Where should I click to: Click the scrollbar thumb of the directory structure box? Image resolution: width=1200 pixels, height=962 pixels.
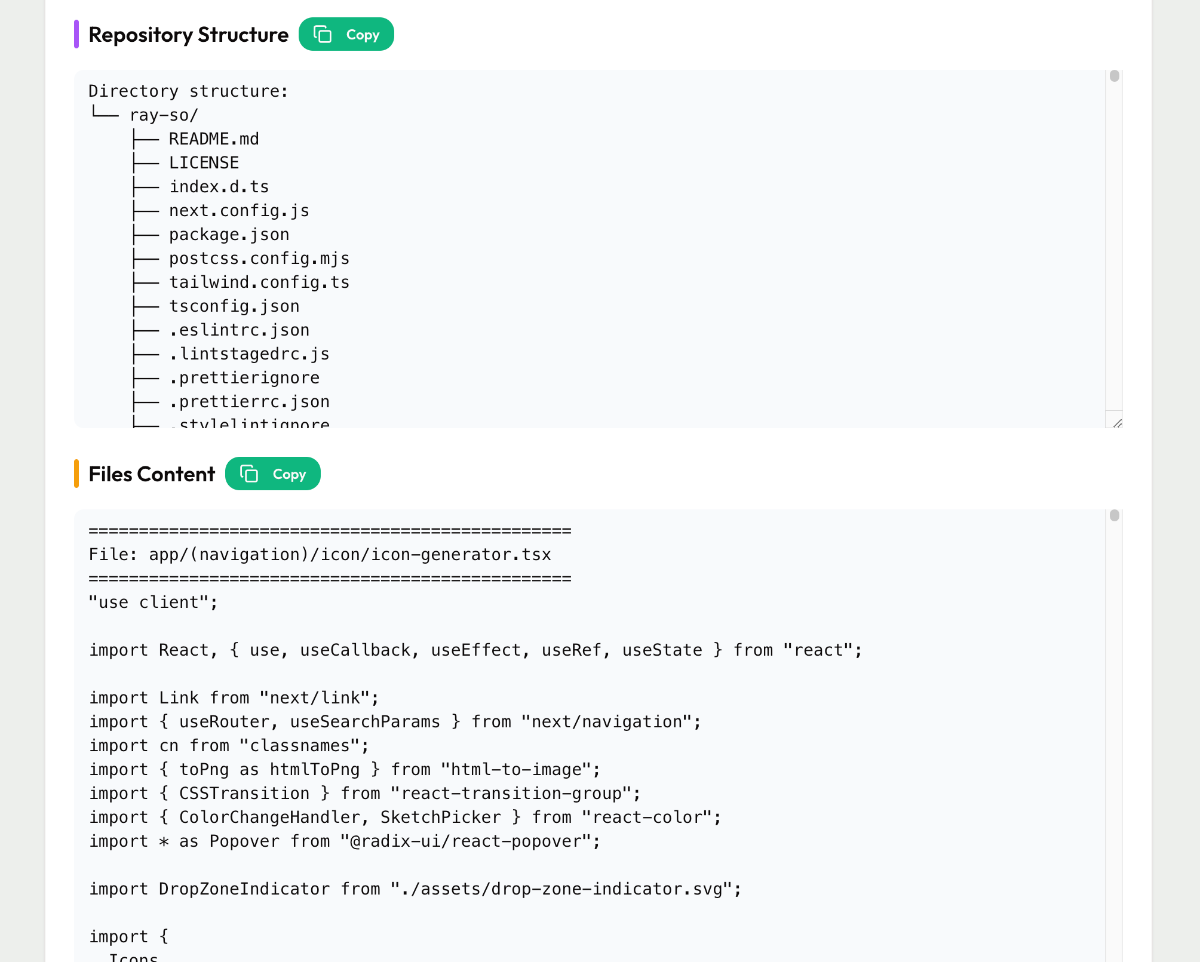point(1114,76)
